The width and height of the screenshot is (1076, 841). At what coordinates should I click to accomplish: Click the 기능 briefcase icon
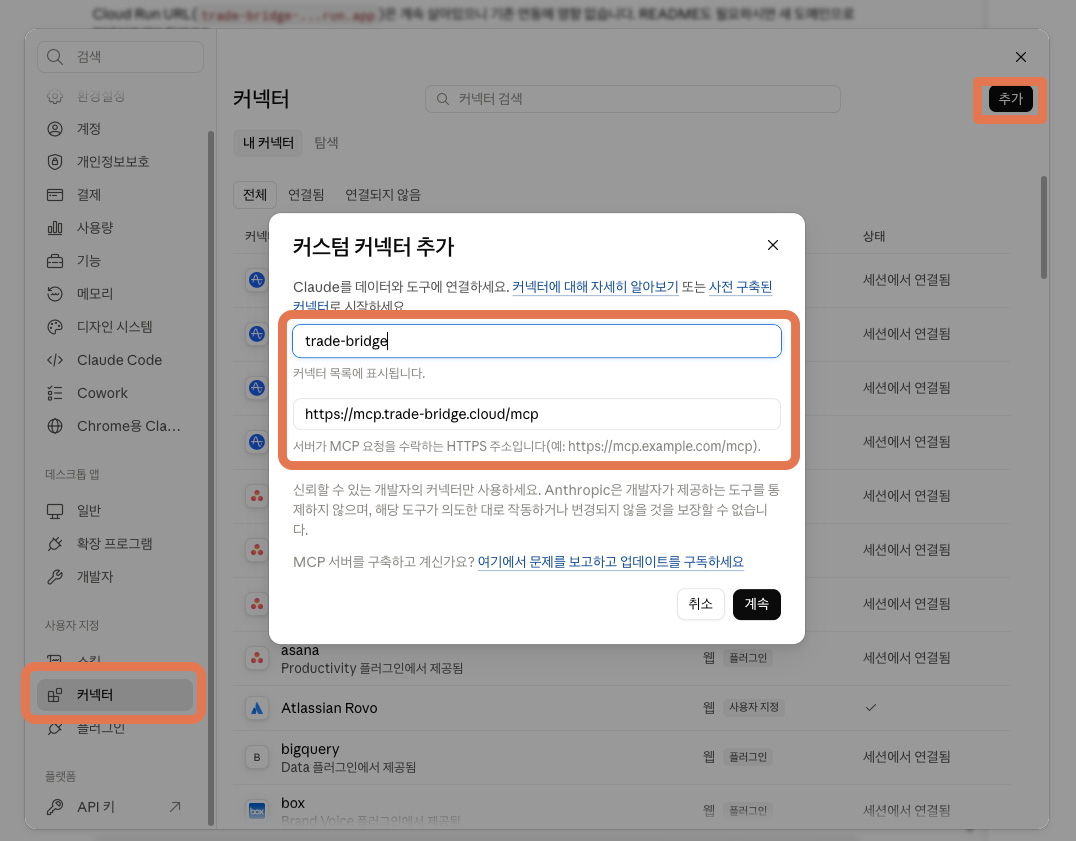pyautogui.click(x=55, y=261)
